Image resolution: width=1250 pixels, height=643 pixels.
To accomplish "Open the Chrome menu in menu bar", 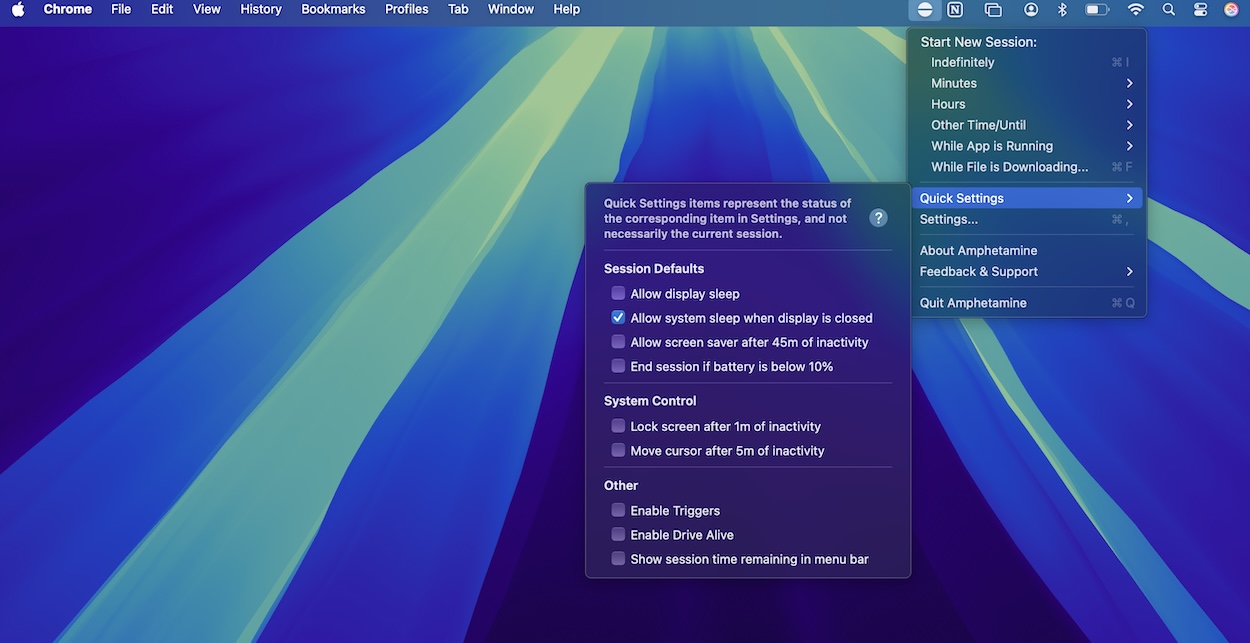I will tap(68, 9).
